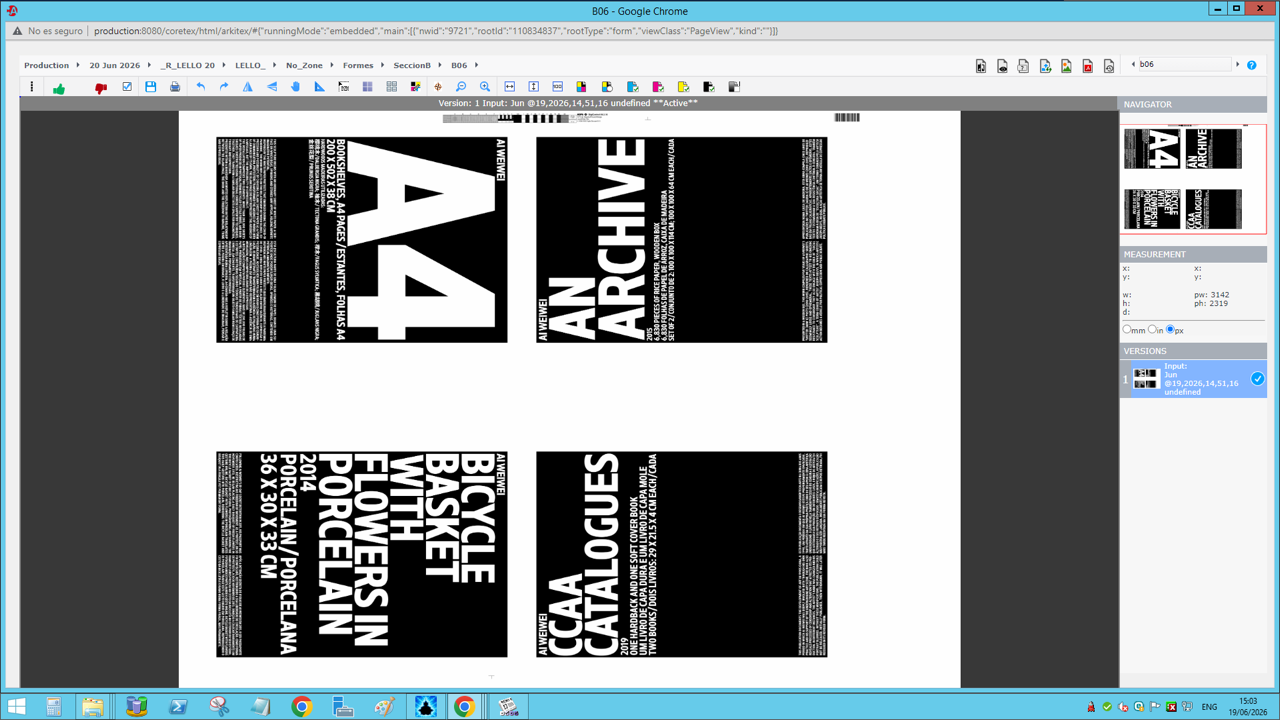The height and width of the screenshot is (720, 1280).
Task: Click the zoom out magnifier icon
Action: tap(461, 87)
